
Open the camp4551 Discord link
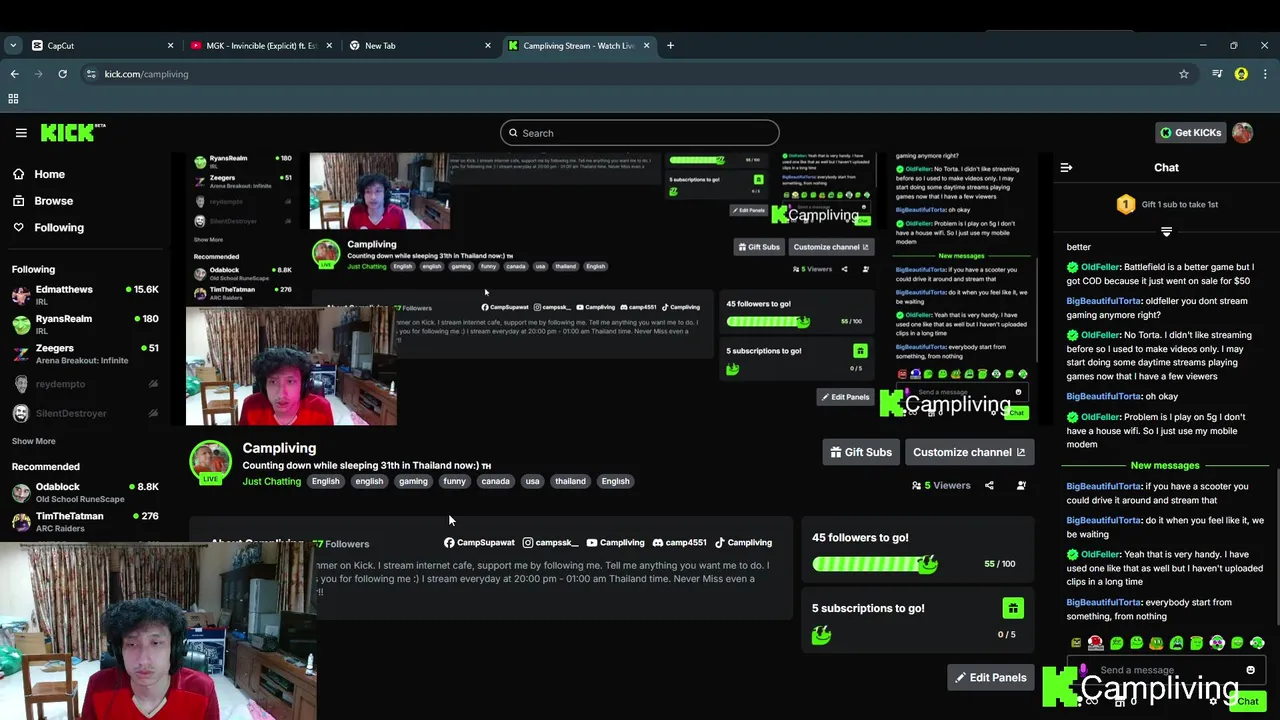[679, 542]
